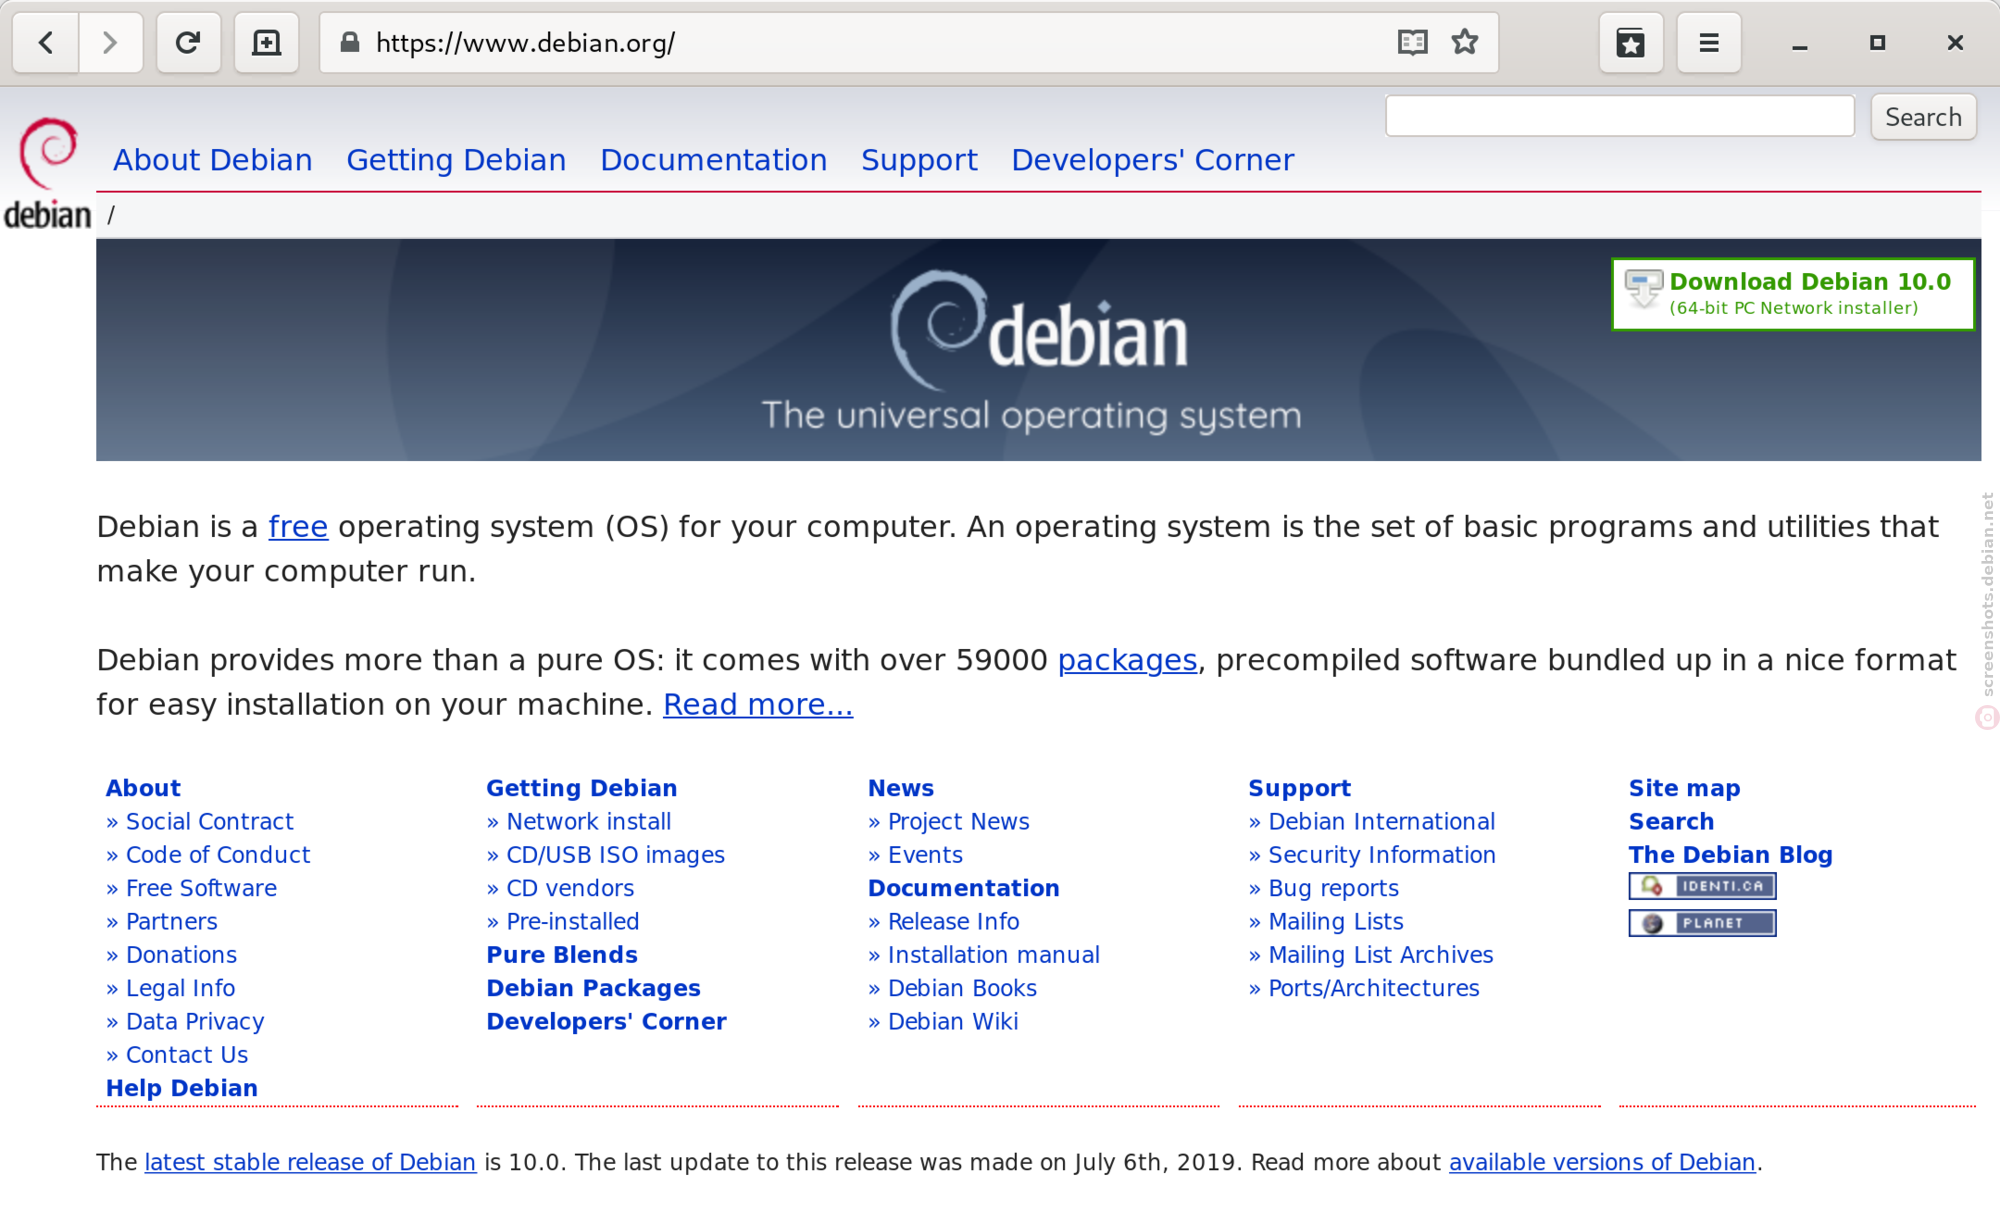Bookmark this page with the star icon
Image resolution: width=2000 pixels, height=1211 pixels.
point(1465,43)
